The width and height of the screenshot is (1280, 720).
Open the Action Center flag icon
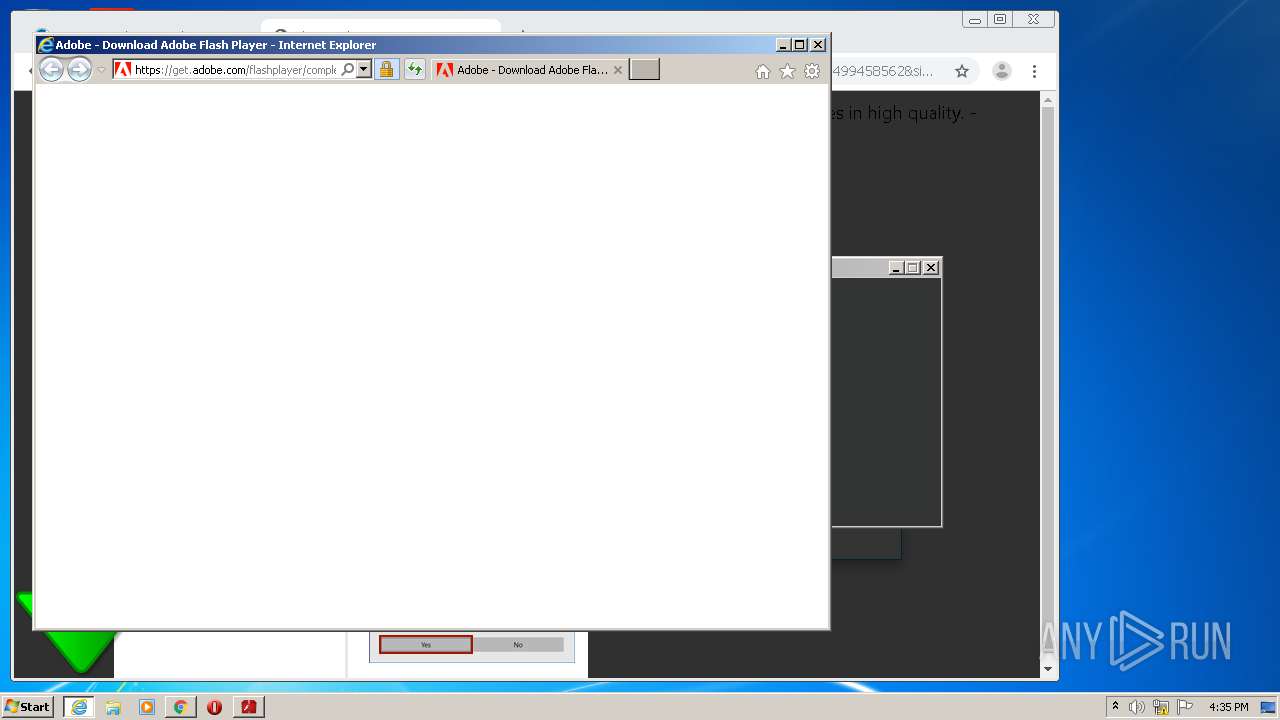1185,707
